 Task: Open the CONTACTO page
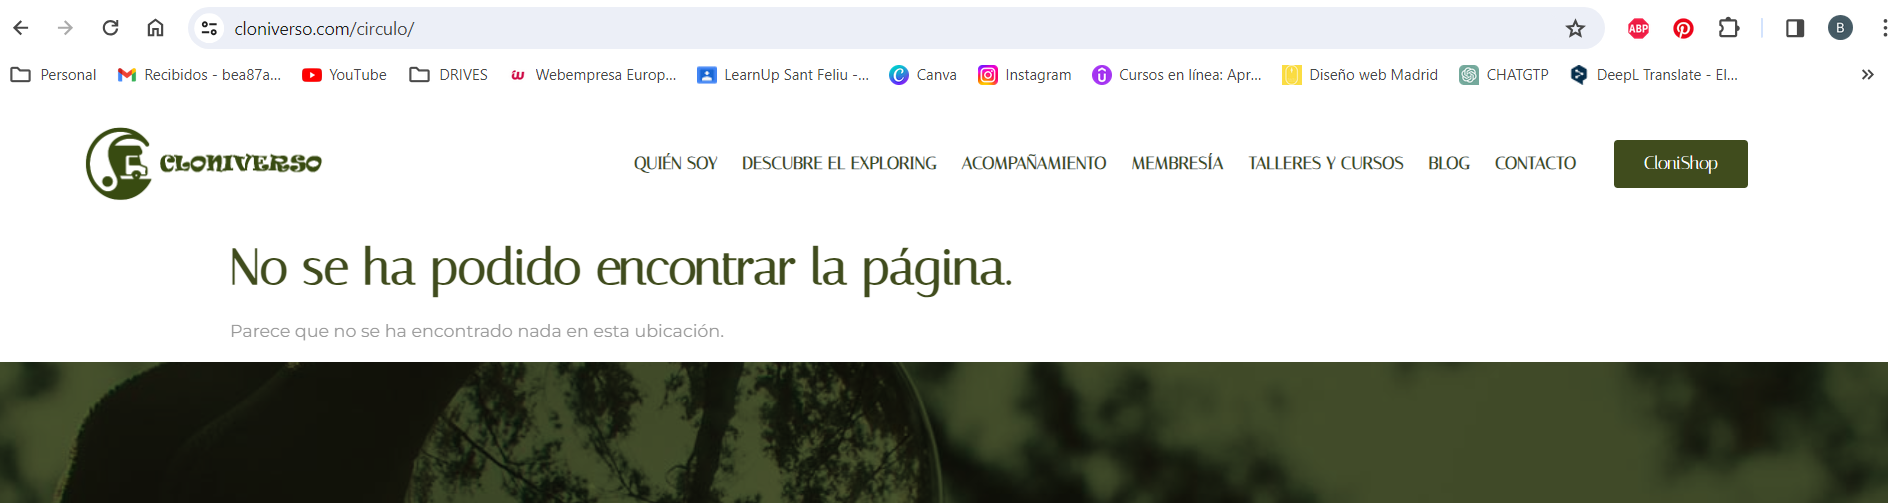click(1535, 163)
